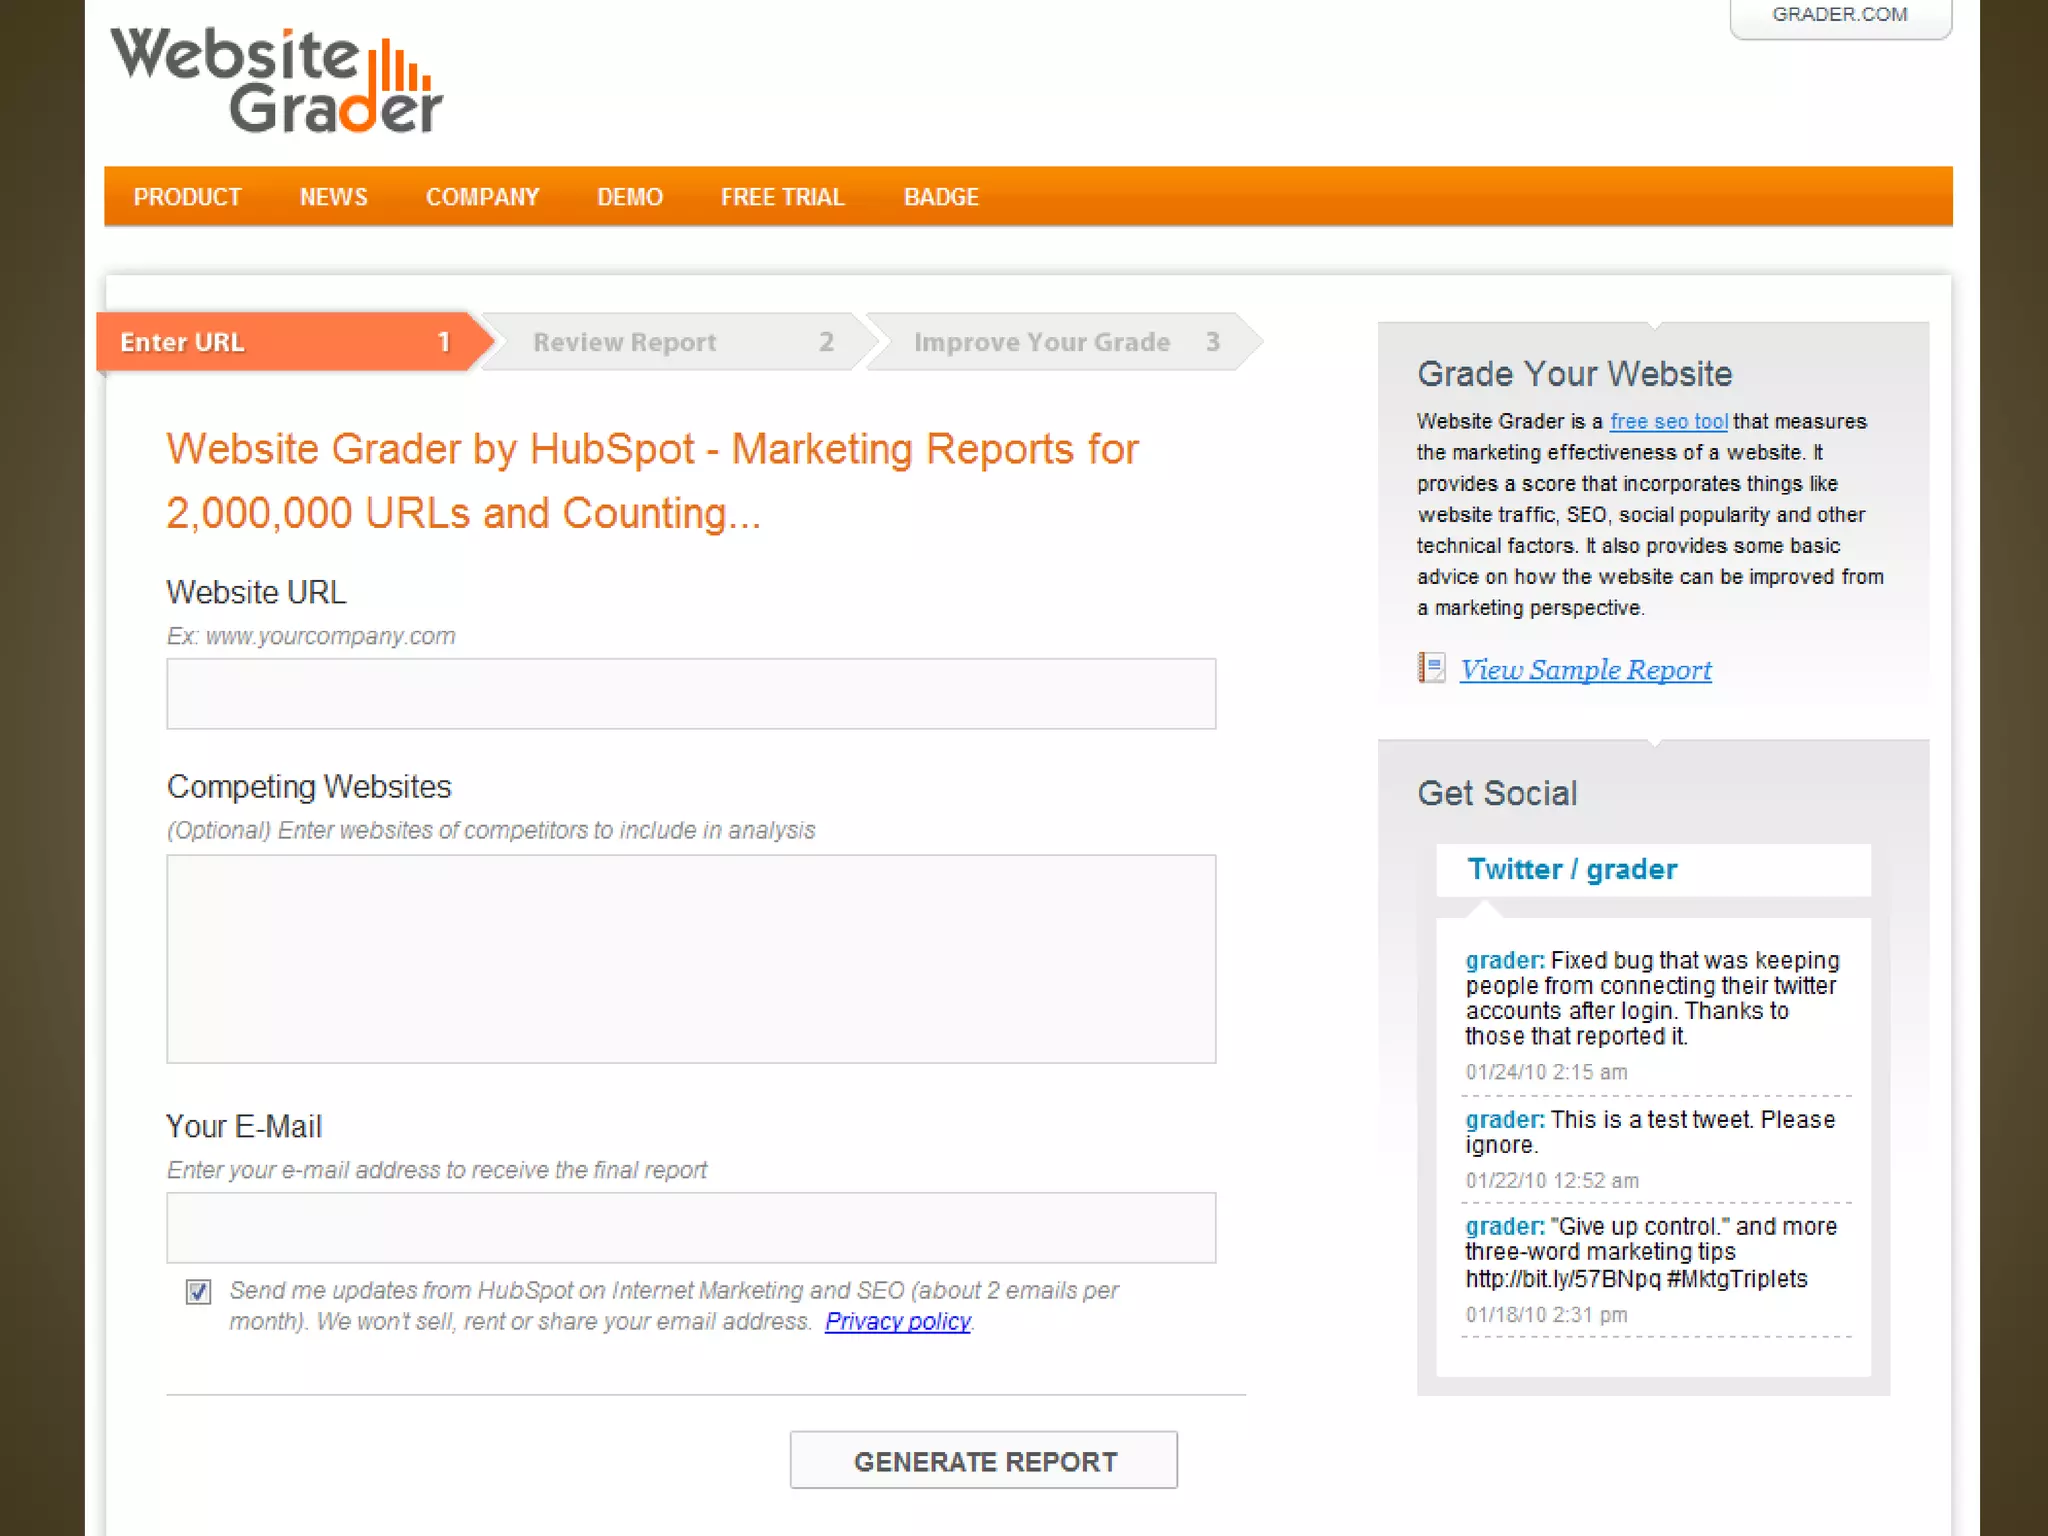2048x1536 pixels.
Task: Open the Privacy policy link
Action: [x=897, y=1322]
